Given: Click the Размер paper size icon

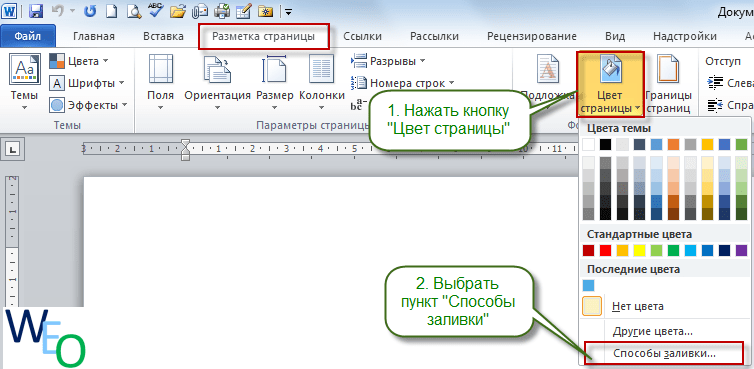Looking at the screenshot, I should click(x=274, y=69).
